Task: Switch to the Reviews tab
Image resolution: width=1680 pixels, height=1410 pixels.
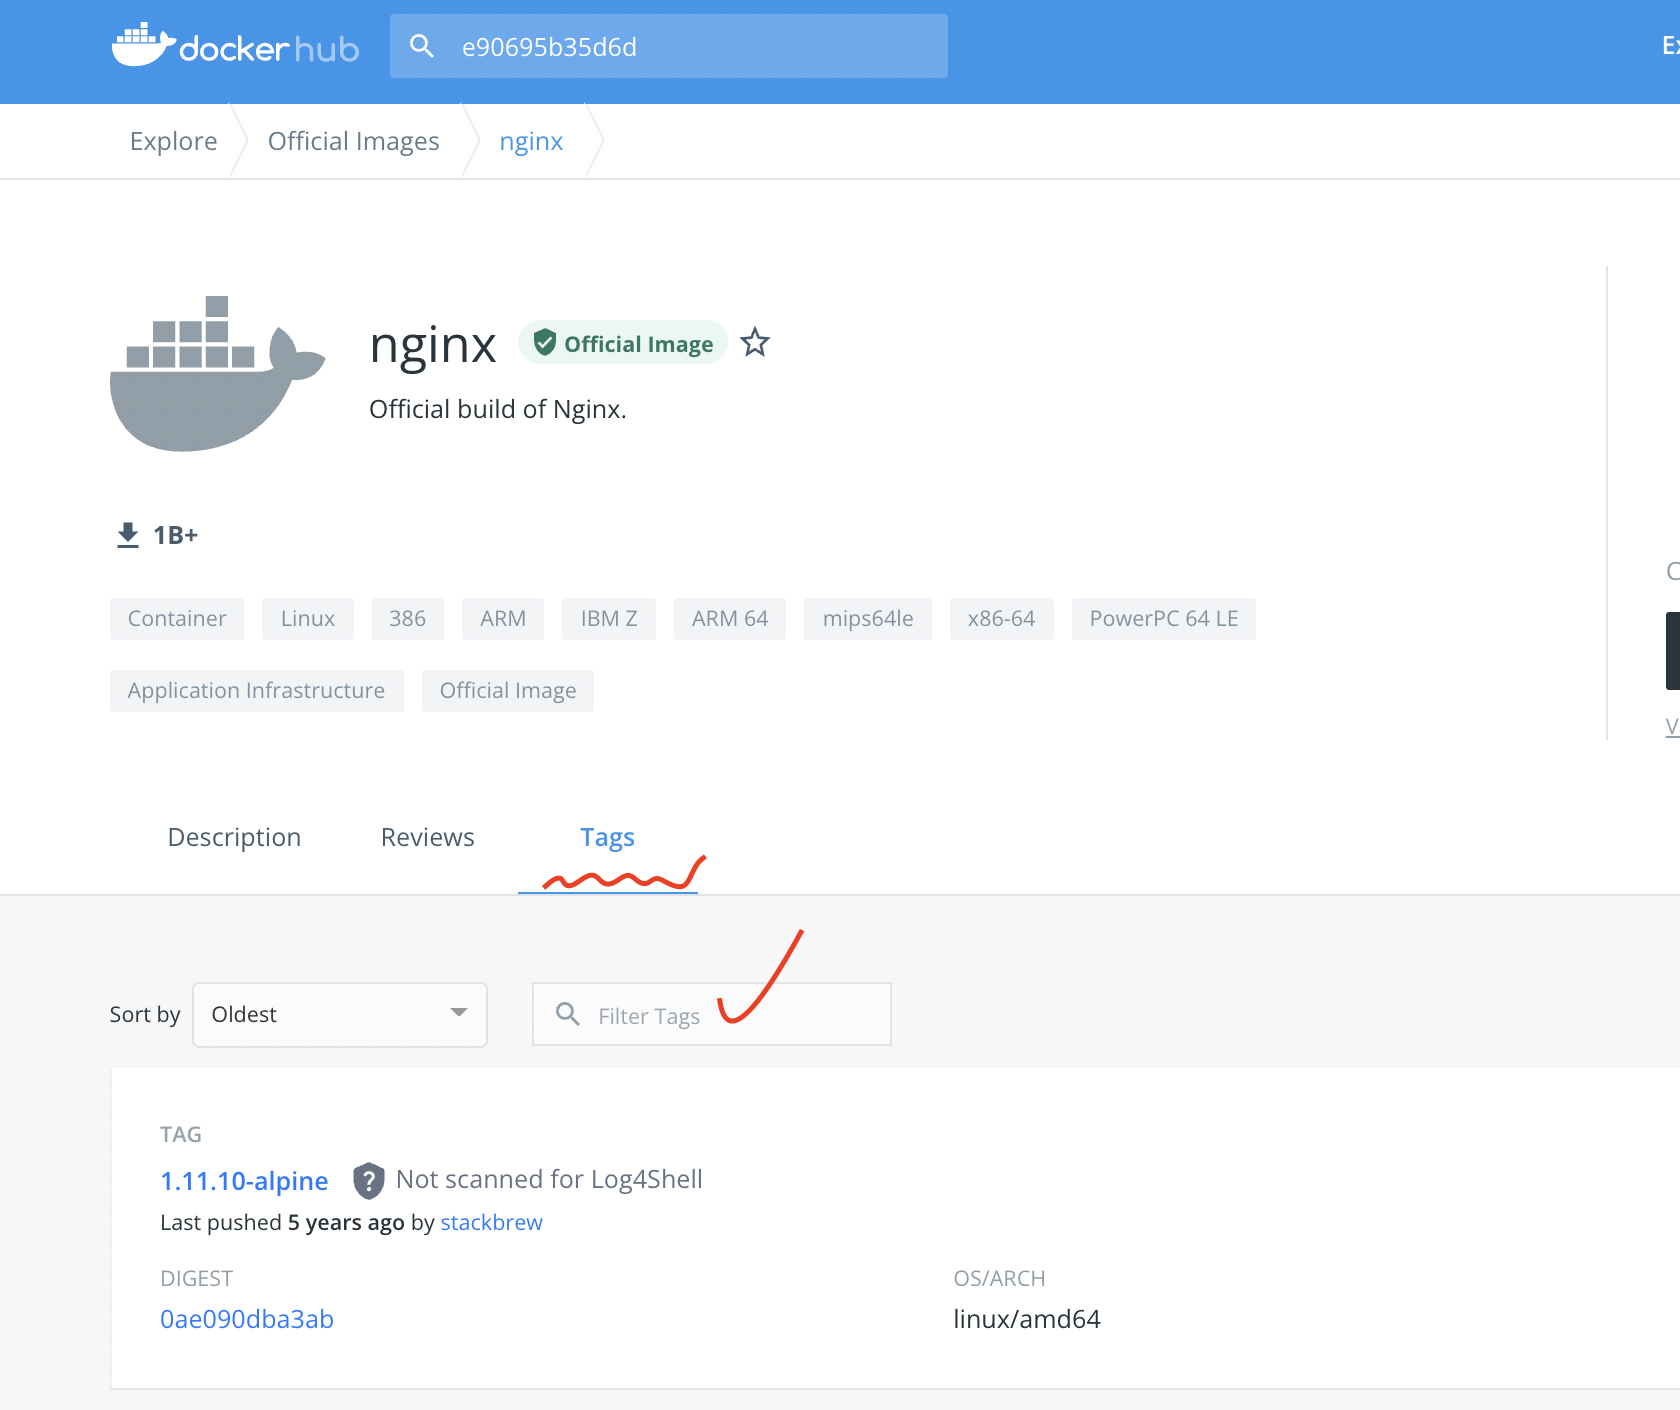Action: coord(428,837)
